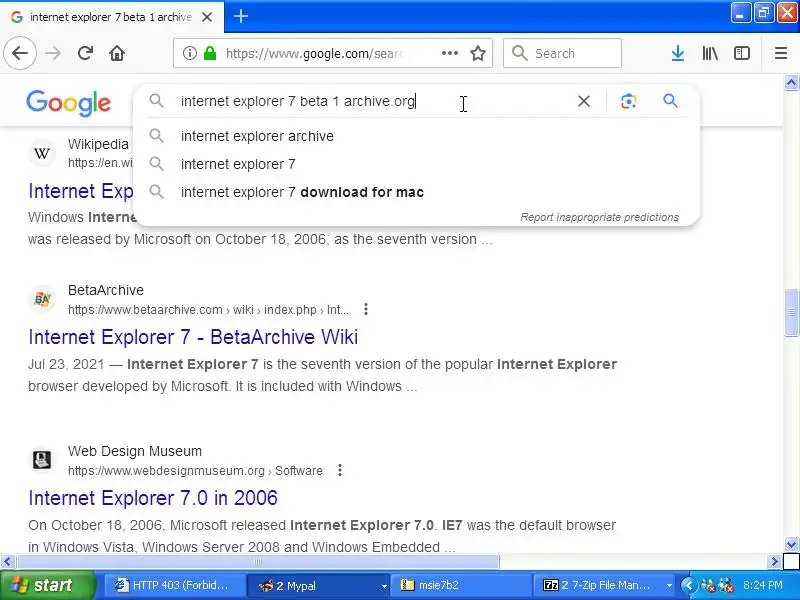The image size is (800, 600).
Task: Select the internet explorer 7 beta tab
Action: tap(111, 17)
